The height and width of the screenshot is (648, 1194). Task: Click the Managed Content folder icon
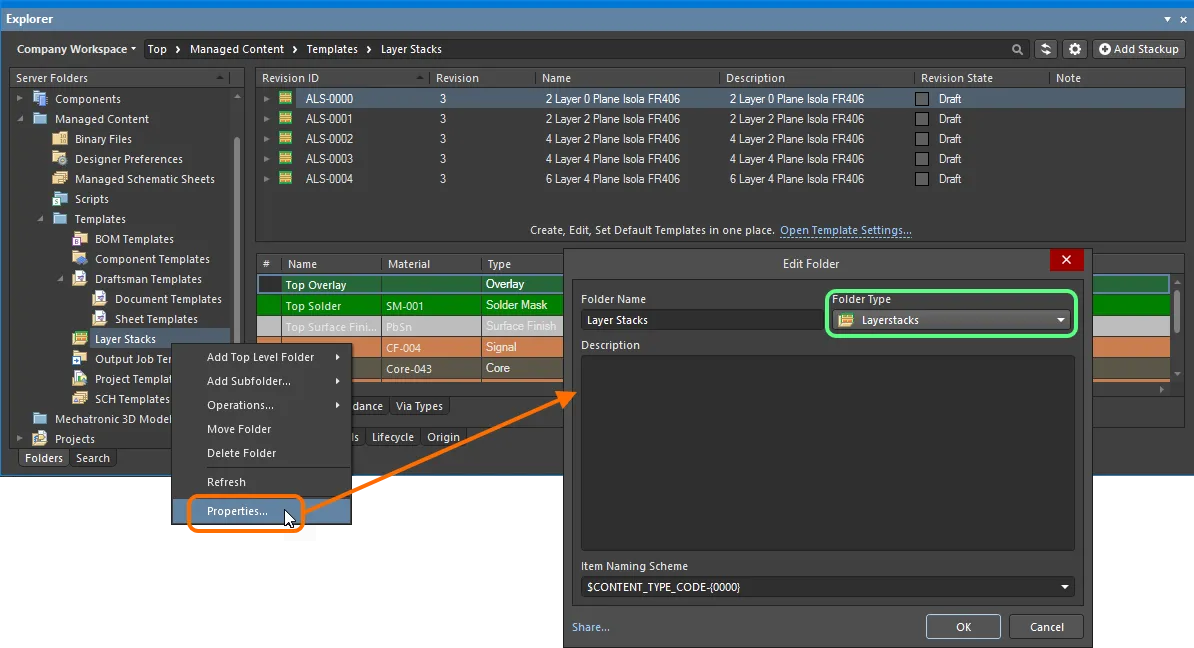click(x=40, y=119)
